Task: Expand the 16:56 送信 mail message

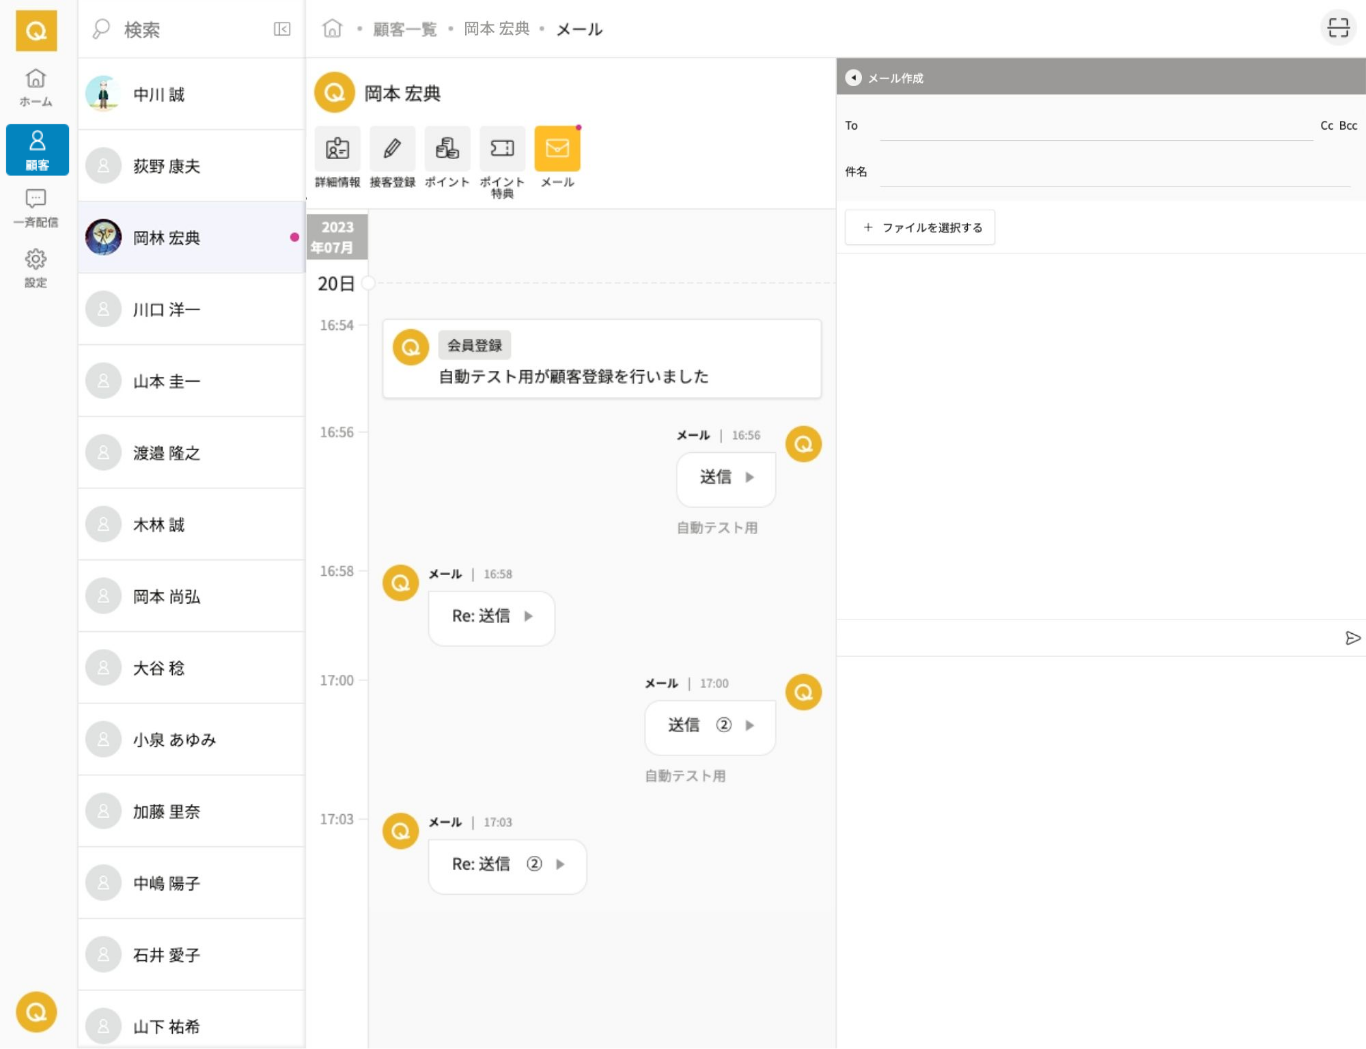Action: coord(726,478)
